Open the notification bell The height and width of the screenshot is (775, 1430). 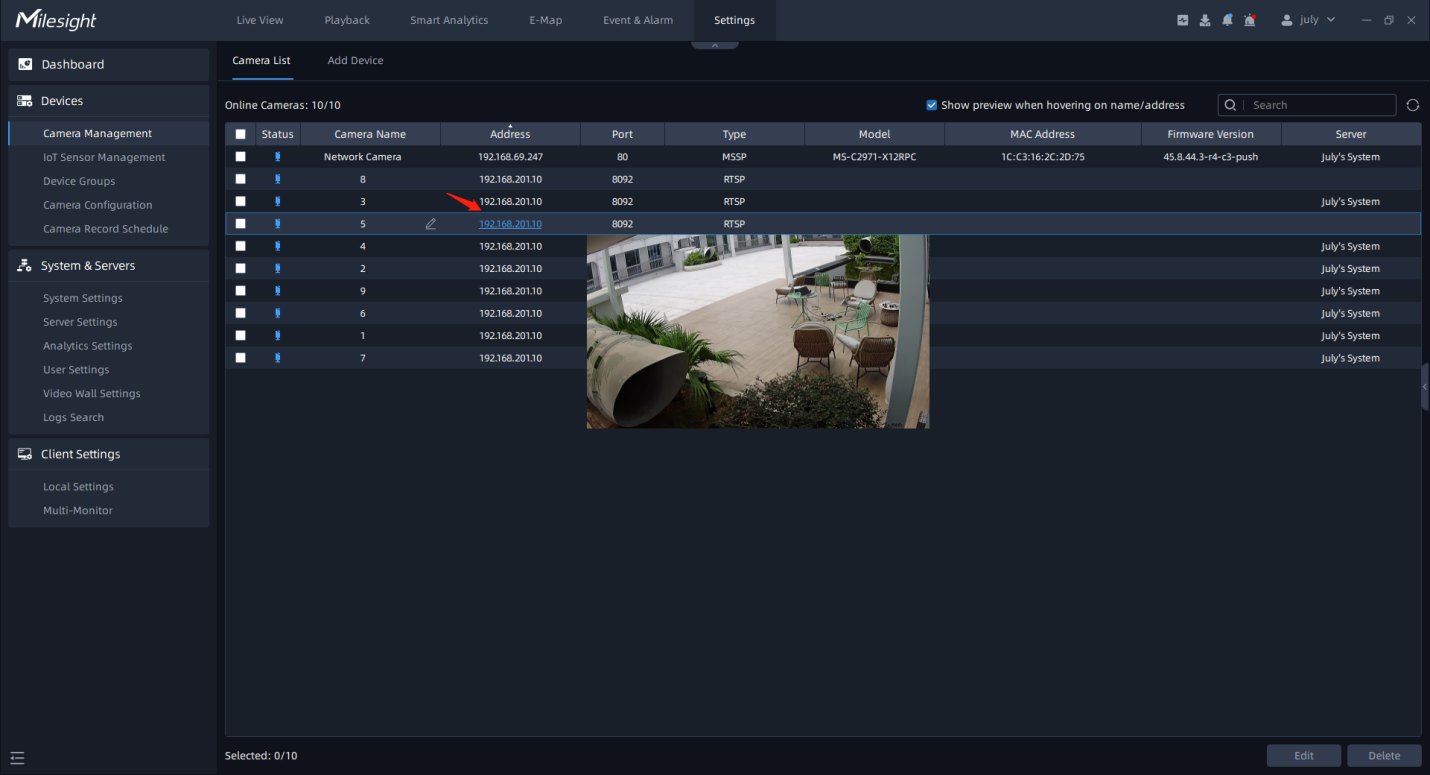(x=1227, y=20)
